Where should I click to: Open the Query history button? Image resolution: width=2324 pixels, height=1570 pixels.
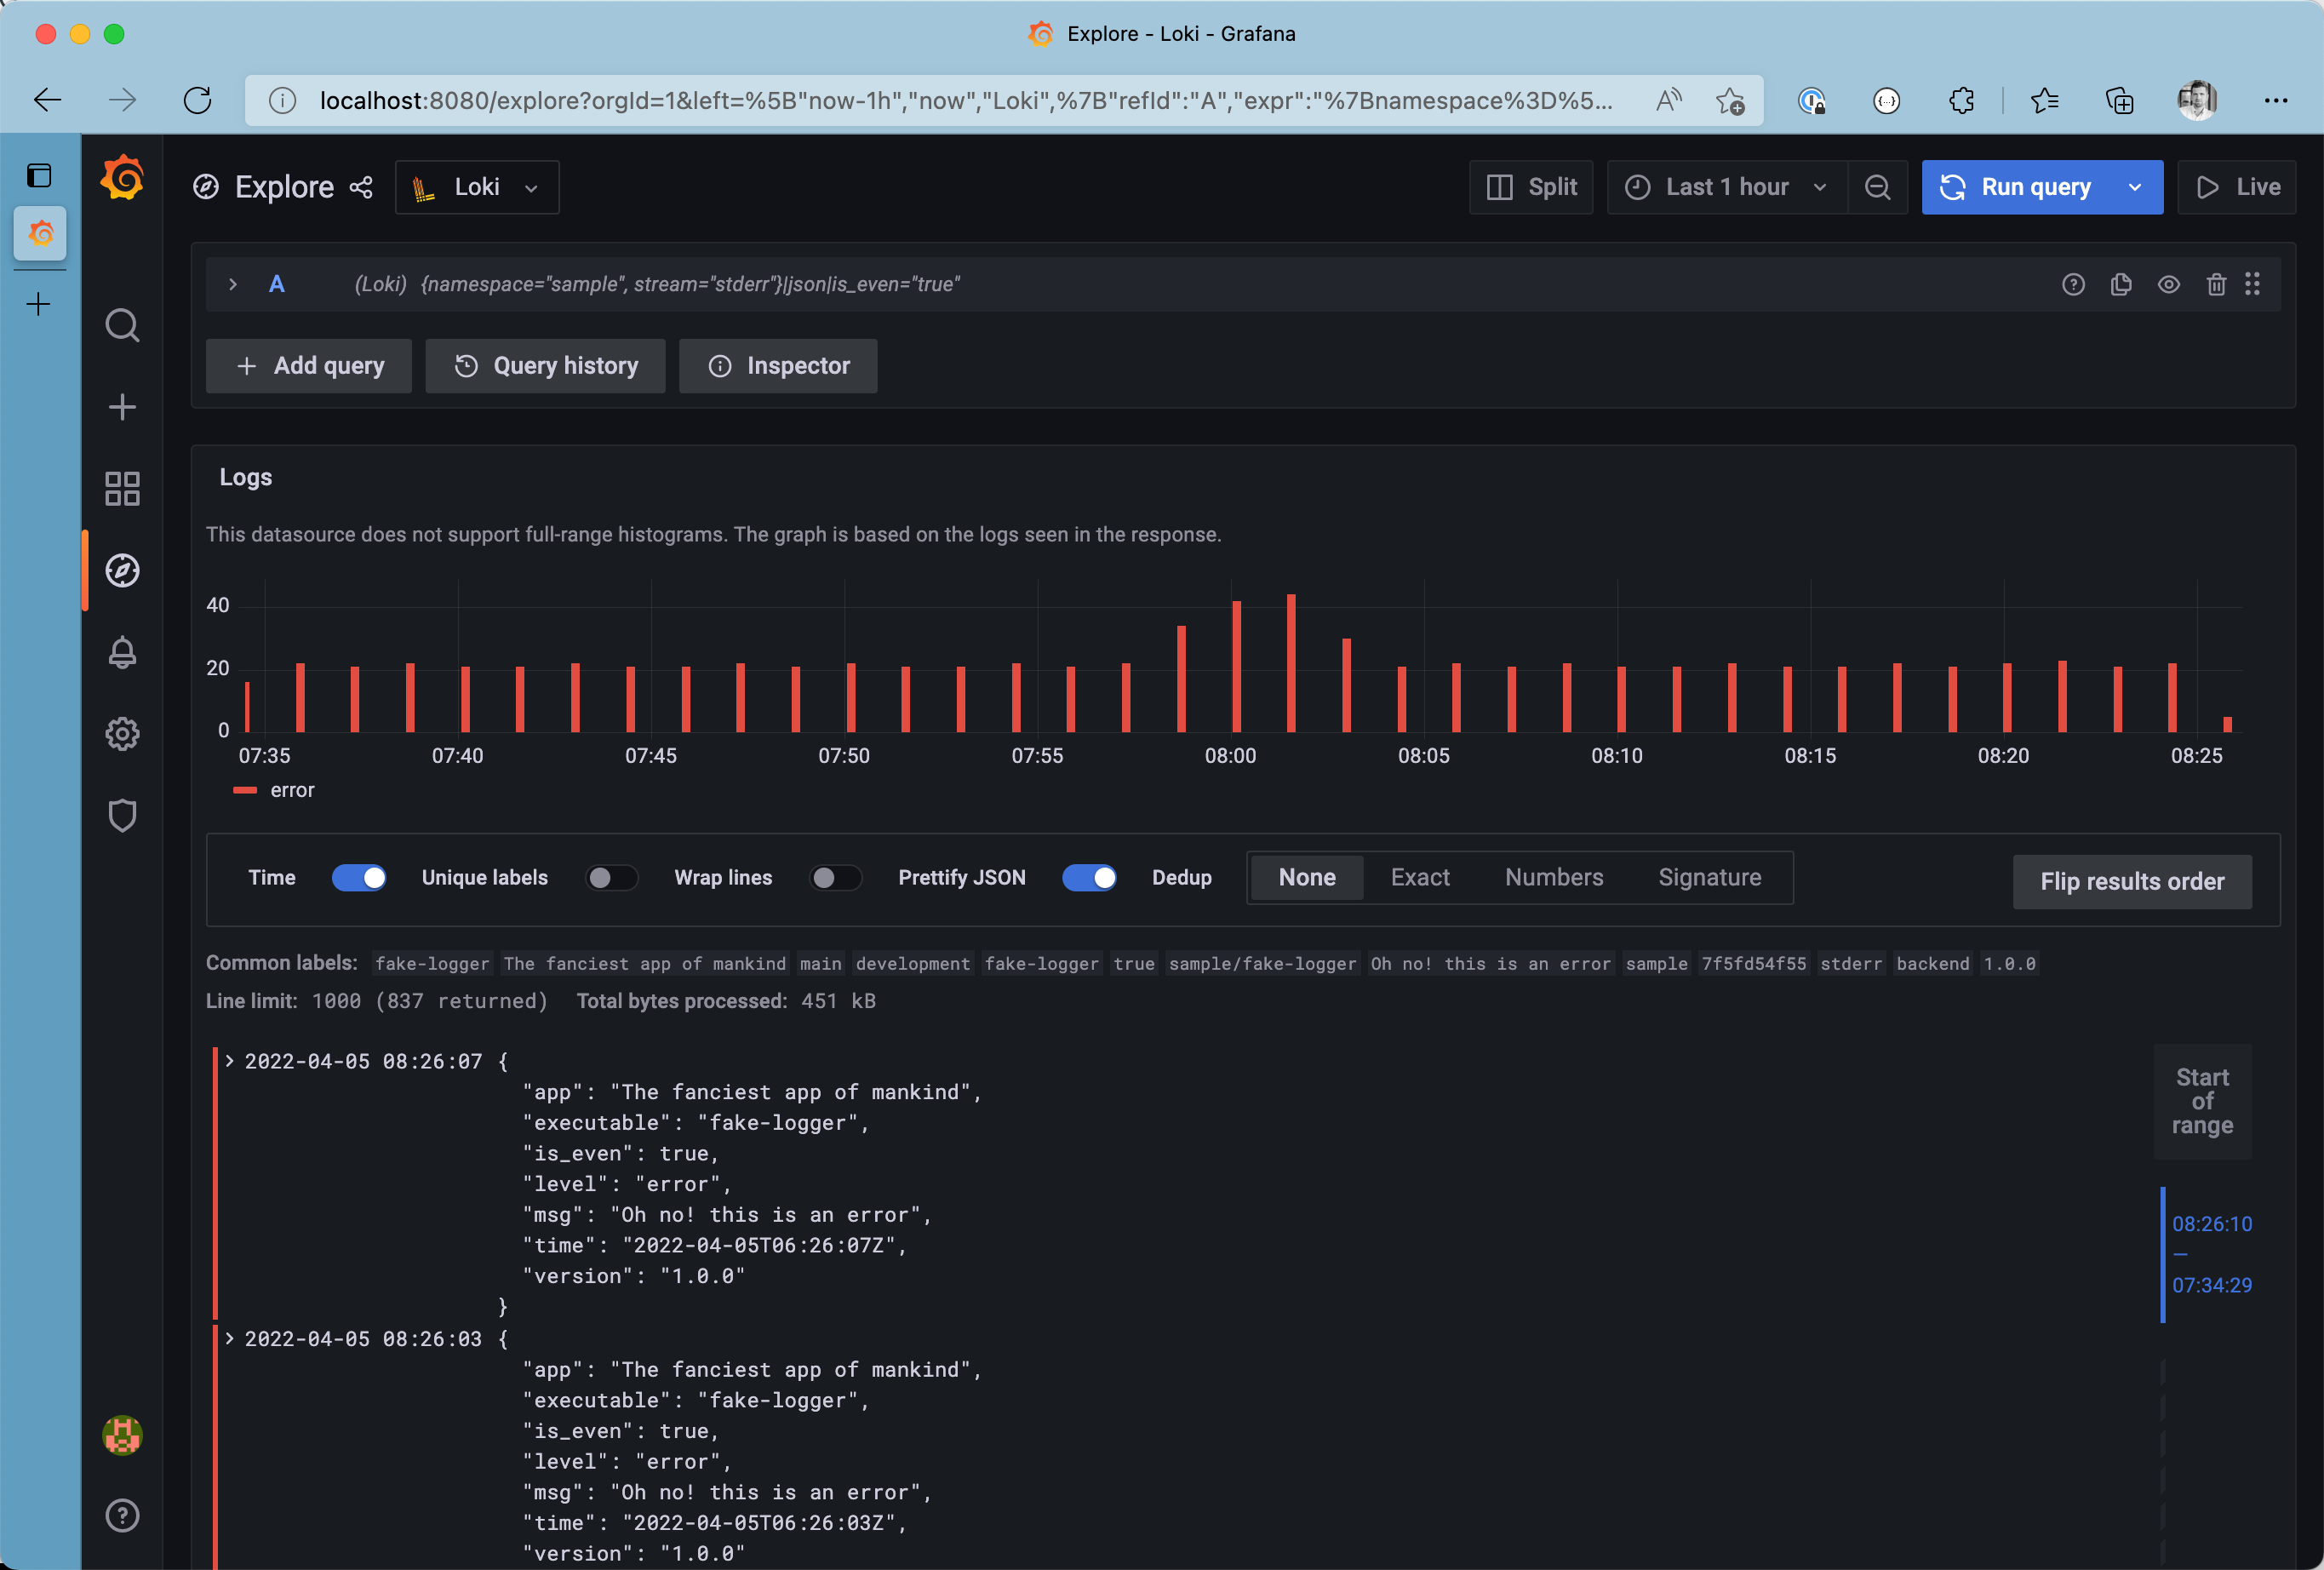pyautogui.click(x=545, y=366)
